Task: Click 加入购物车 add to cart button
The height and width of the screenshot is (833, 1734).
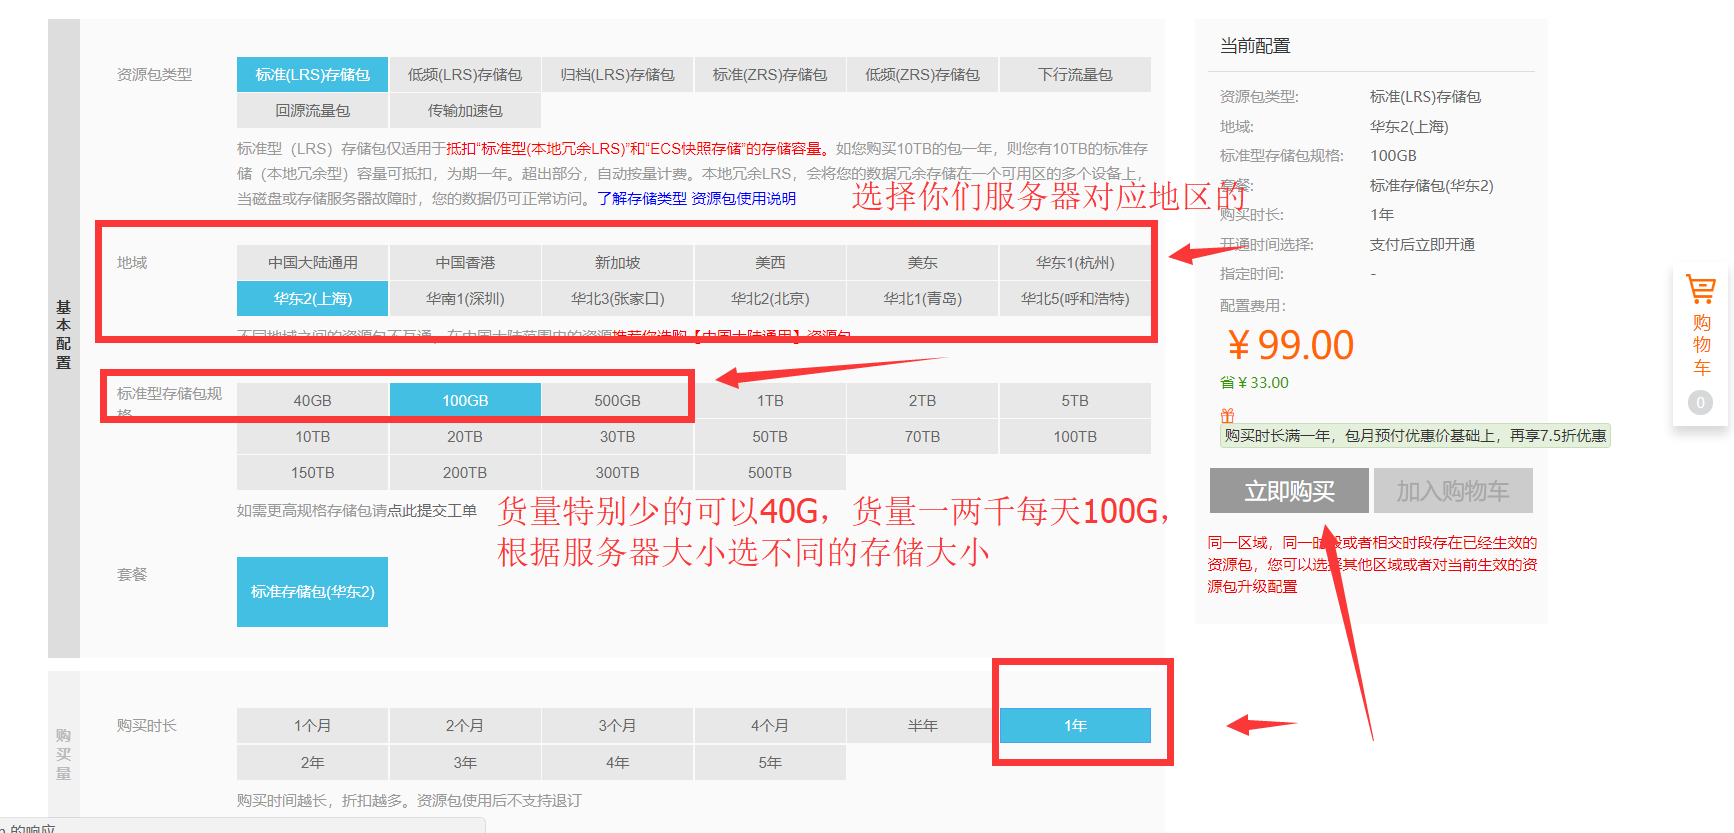Action: tap(1452, 491)
